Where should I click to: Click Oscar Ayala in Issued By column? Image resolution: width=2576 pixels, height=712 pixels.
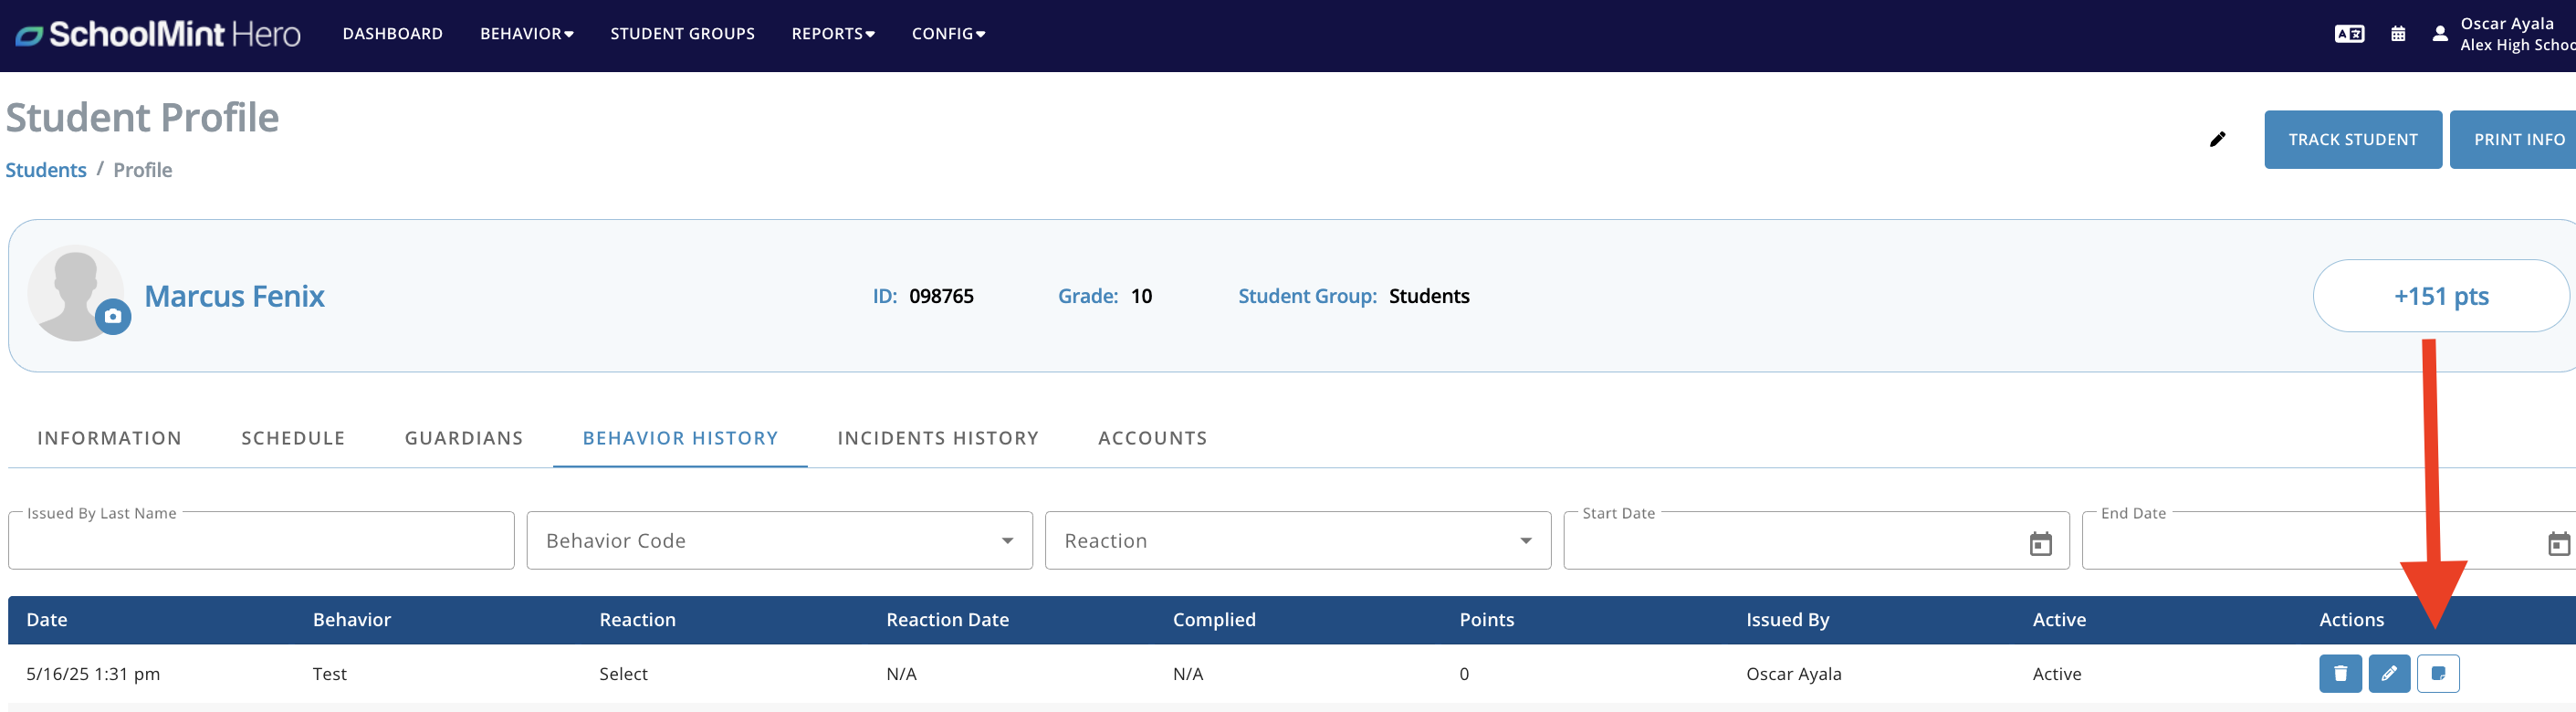coord(1793,674)
